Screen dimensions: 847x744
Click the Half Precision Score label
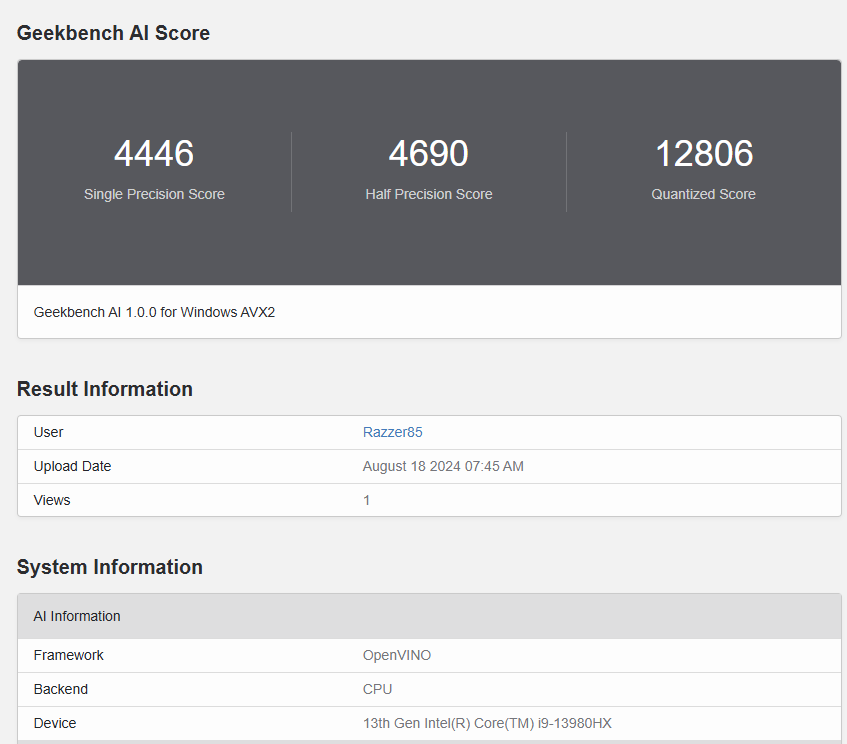pos(429,194)
